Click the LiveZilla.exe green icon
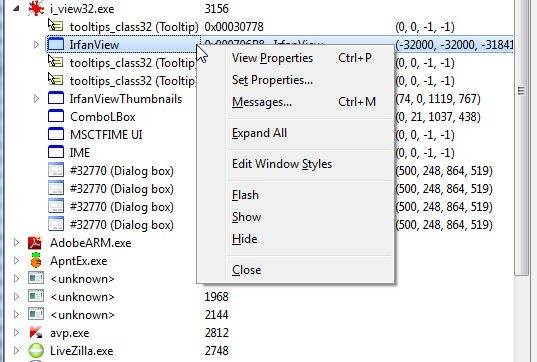The width and height of the screenshot is (537, 362). tap(36, 350)
